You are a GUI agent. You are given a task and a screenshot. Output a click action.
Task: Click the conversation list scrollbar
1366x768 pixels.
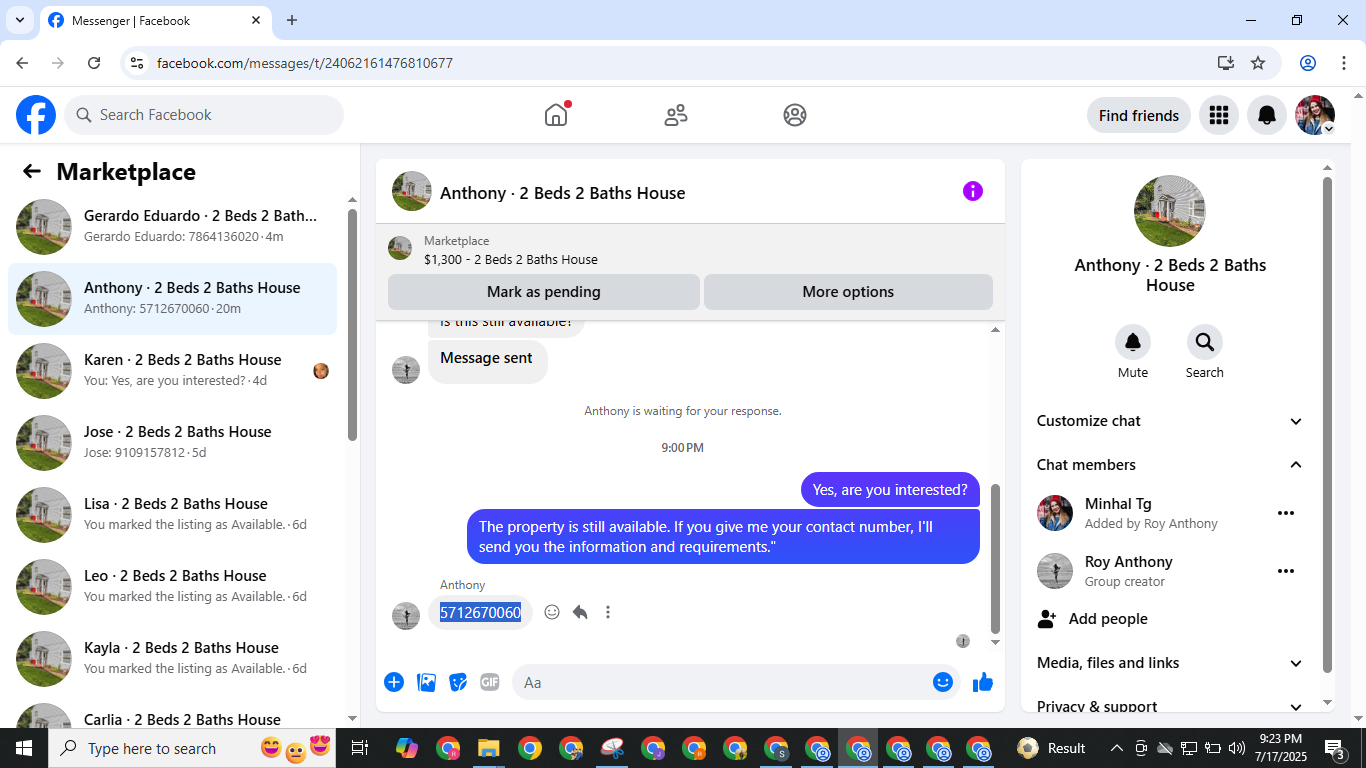(352, 324)
